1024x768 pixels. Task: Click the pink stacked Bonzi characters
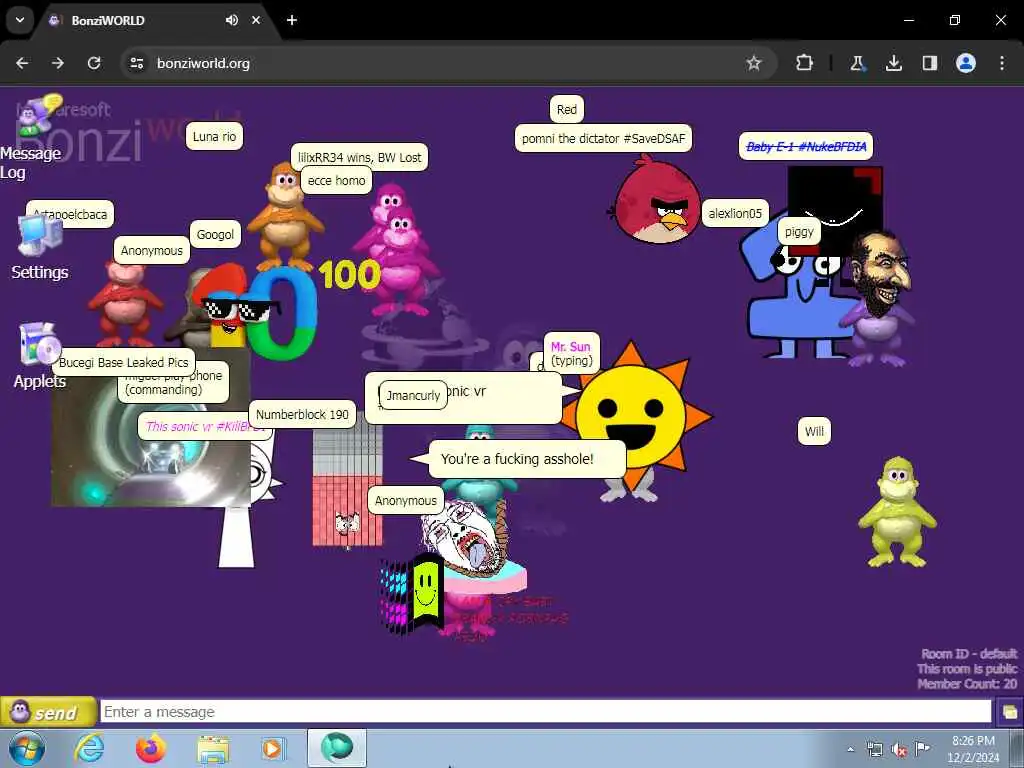pos(396,250)
